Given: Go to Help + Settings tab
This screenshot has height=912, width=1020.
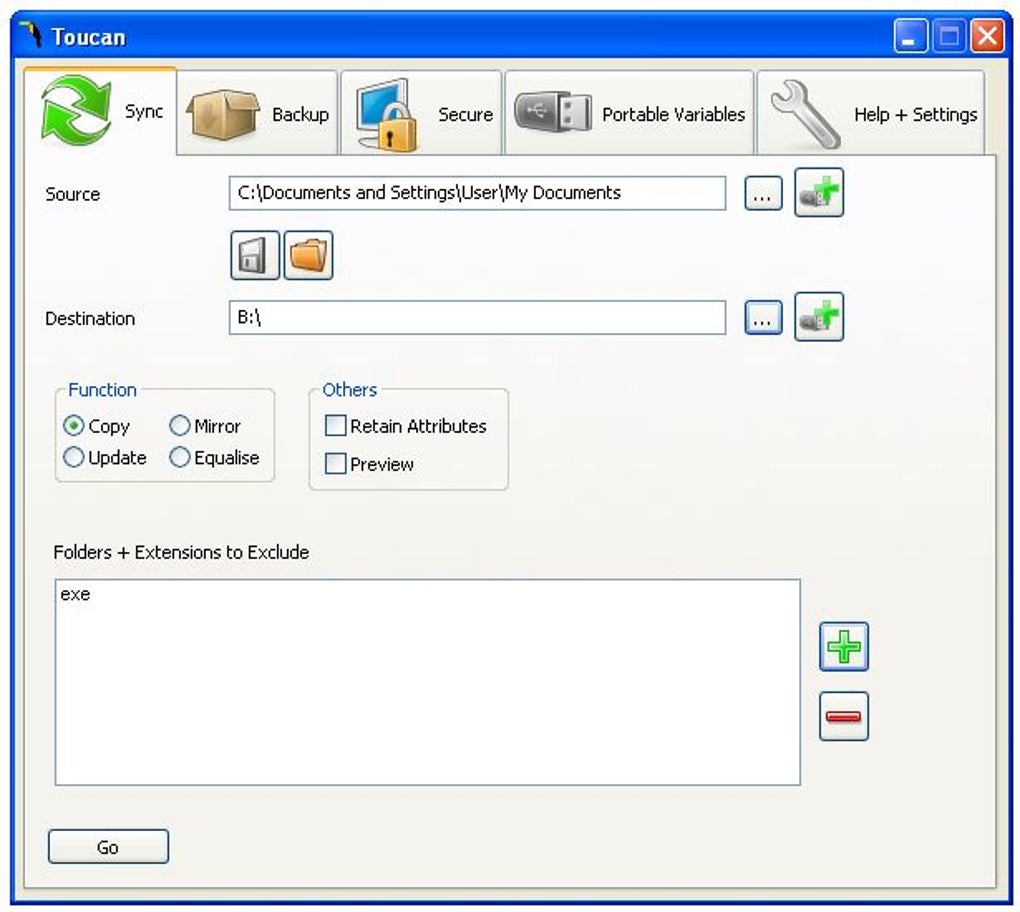Looking at the screenshot, I should [x=871, y=113].
